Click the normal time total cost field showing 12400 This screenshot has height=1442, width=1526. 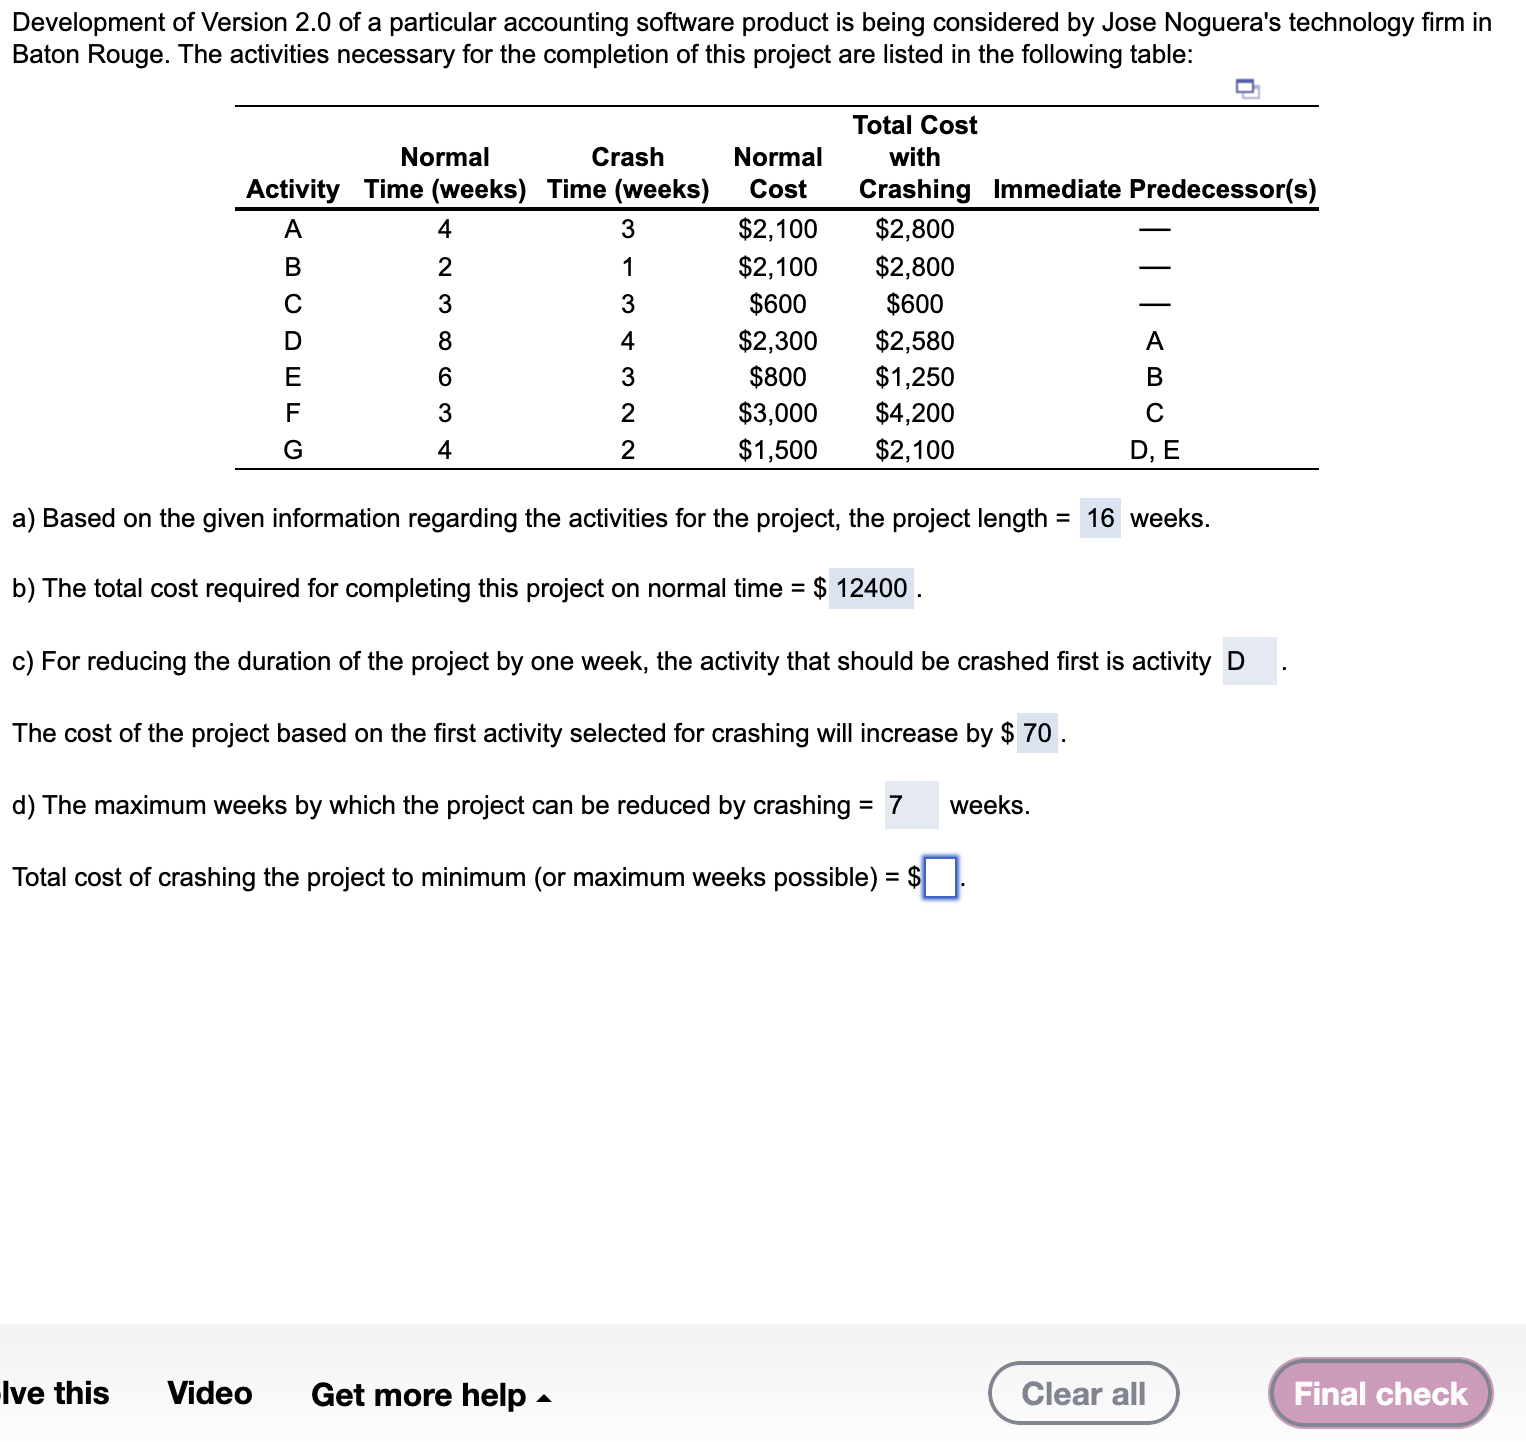(871, 588)
